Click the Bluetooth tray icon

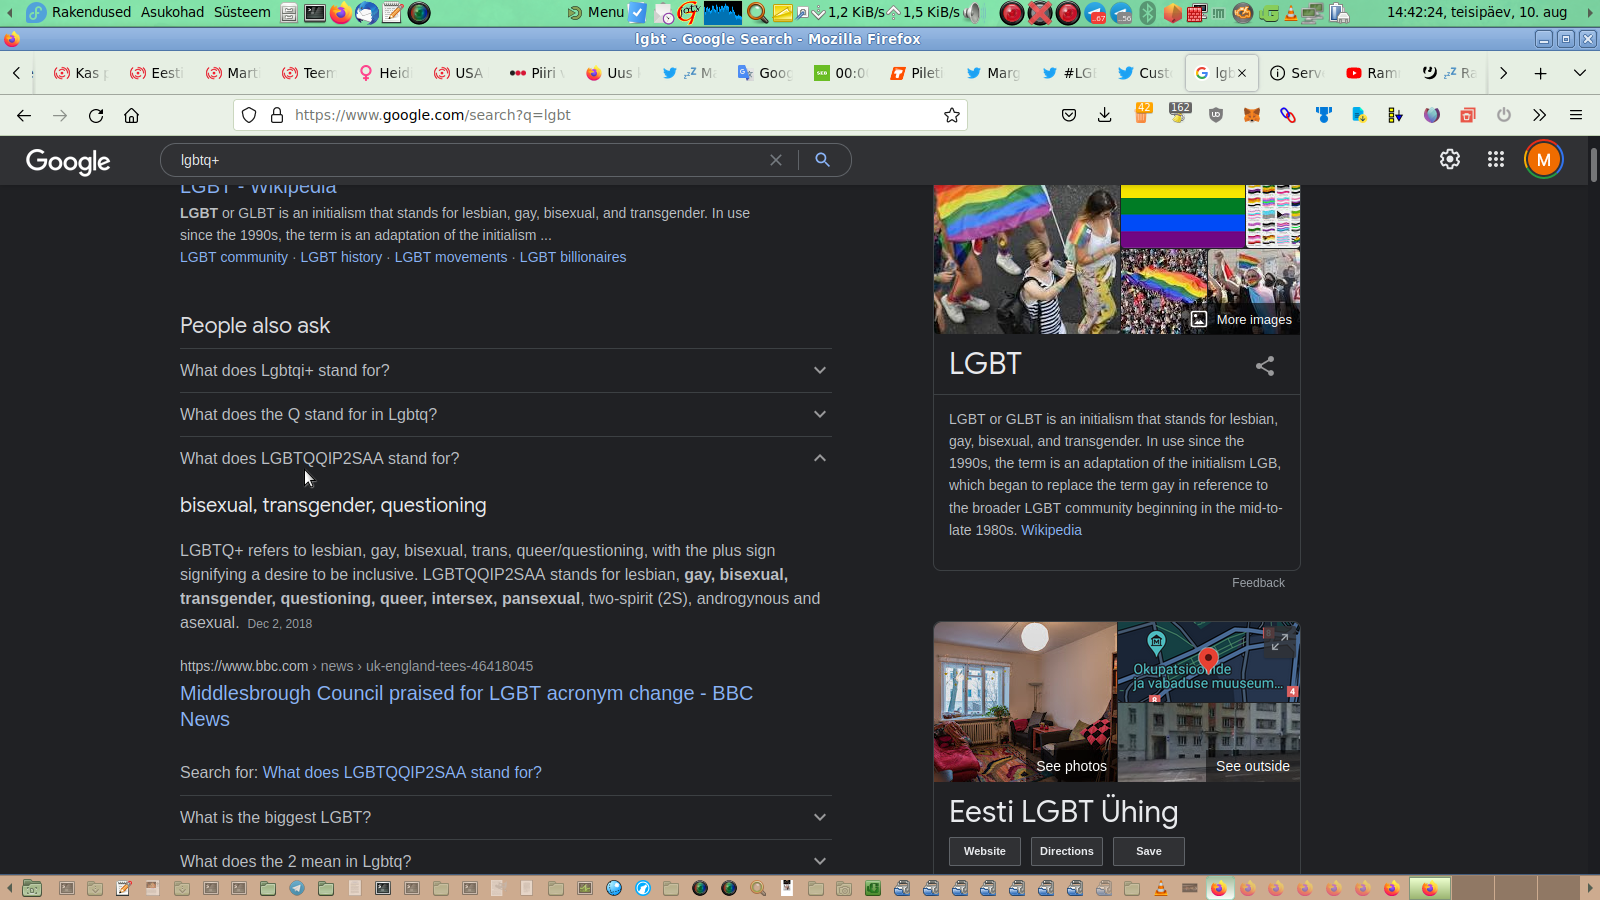1148,12
